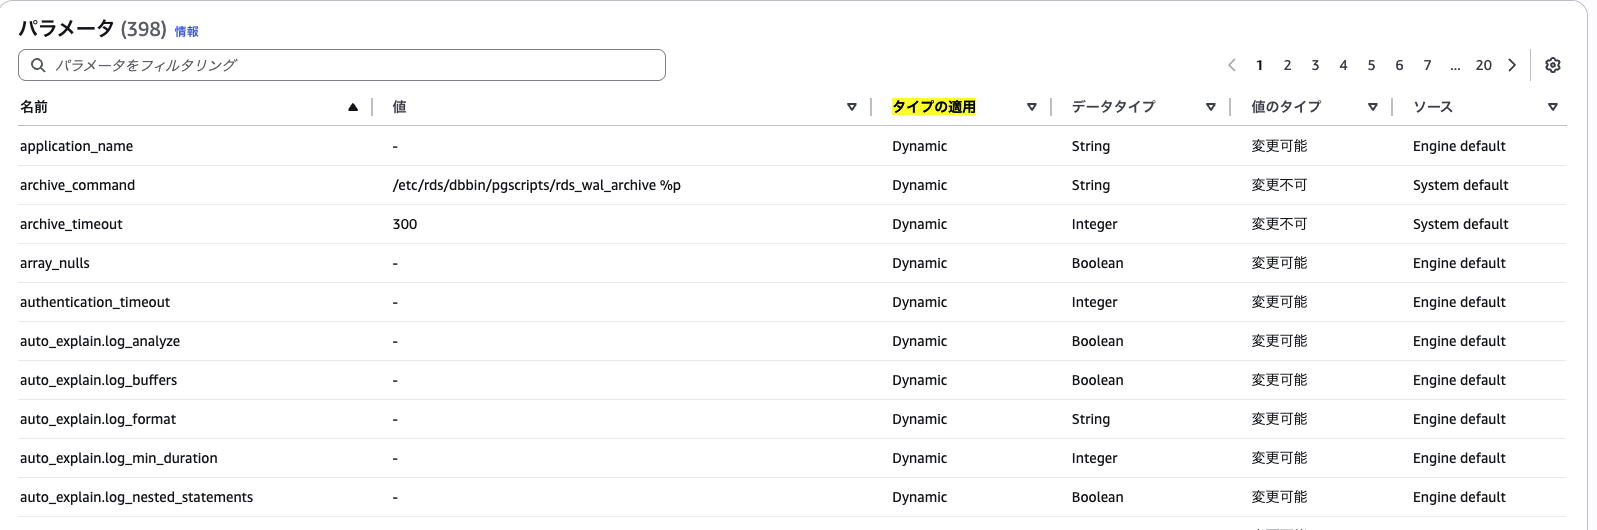The width and height of the screenshot is (1597, 530).
Task: Go to page 1
Action: [1259, 65]
